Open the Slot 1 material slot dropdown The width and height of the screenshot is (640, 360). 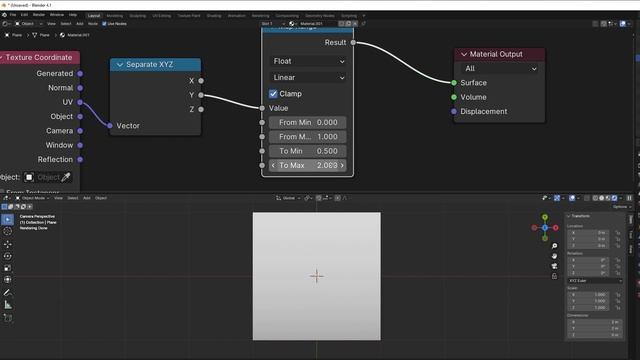click(272, 24)
